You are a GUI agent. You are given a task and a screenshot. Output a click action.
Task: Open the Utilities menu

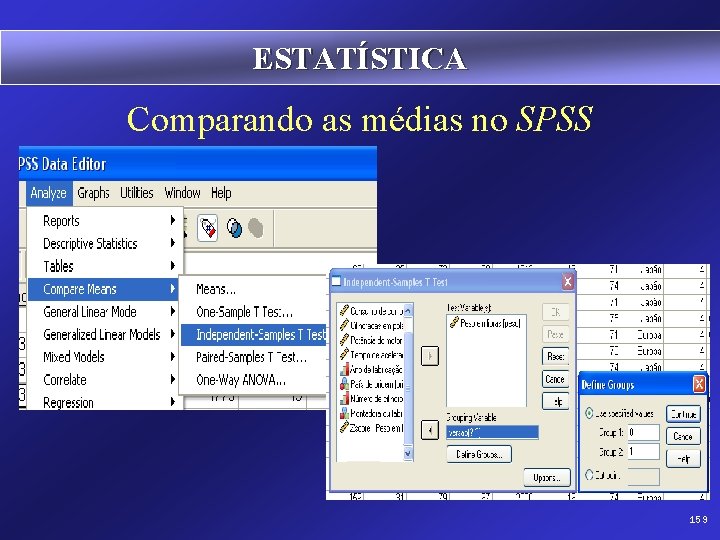136,193
